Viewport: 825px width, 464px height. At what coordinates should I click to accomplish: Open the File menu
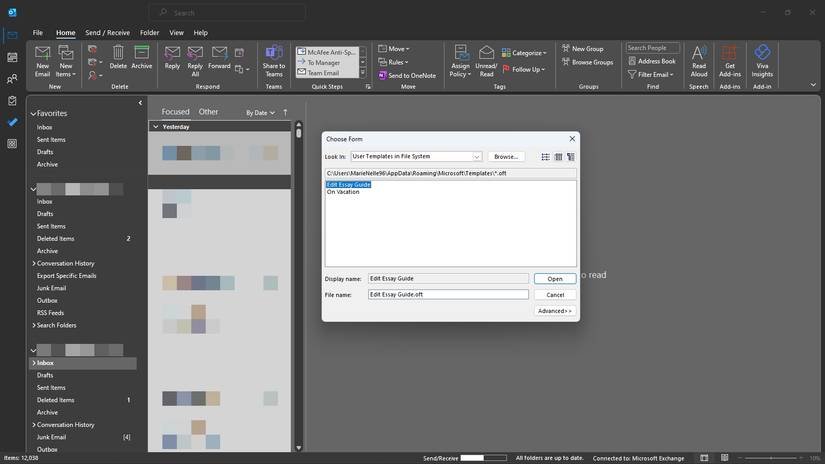tap(38, 33)
